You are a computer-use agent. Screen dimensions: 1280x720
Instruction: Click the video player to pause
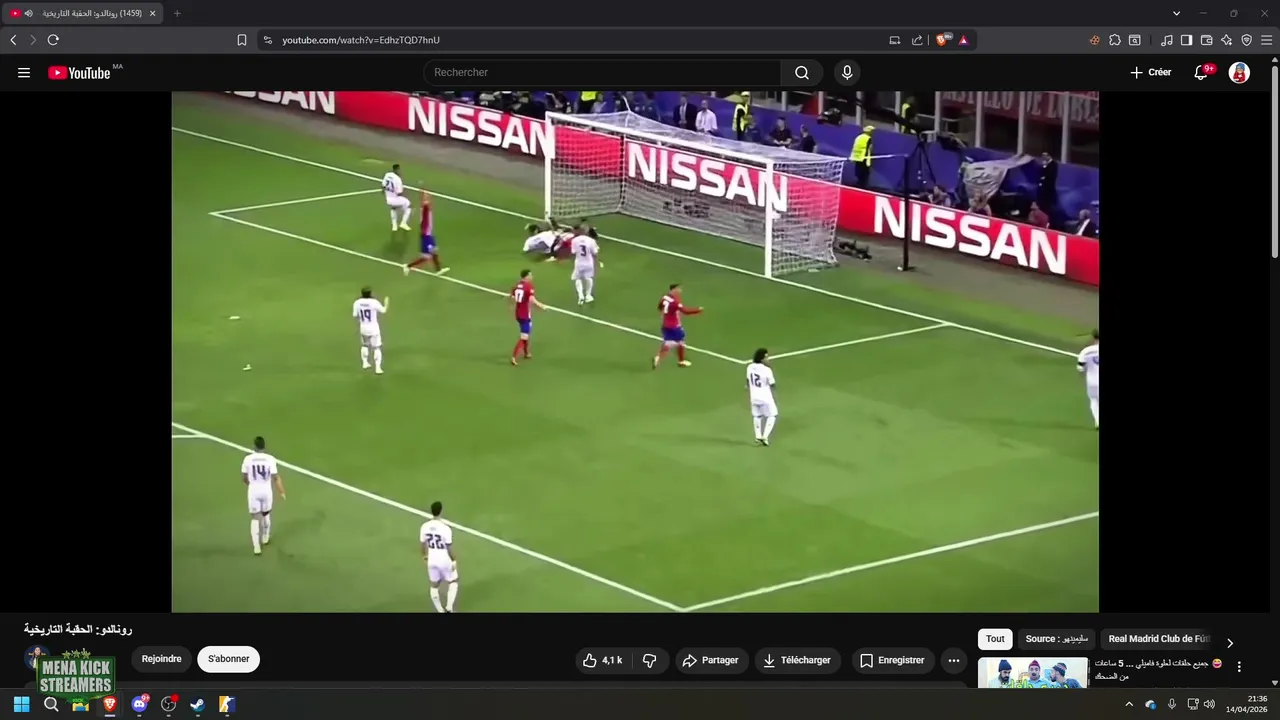click(635, 351)
